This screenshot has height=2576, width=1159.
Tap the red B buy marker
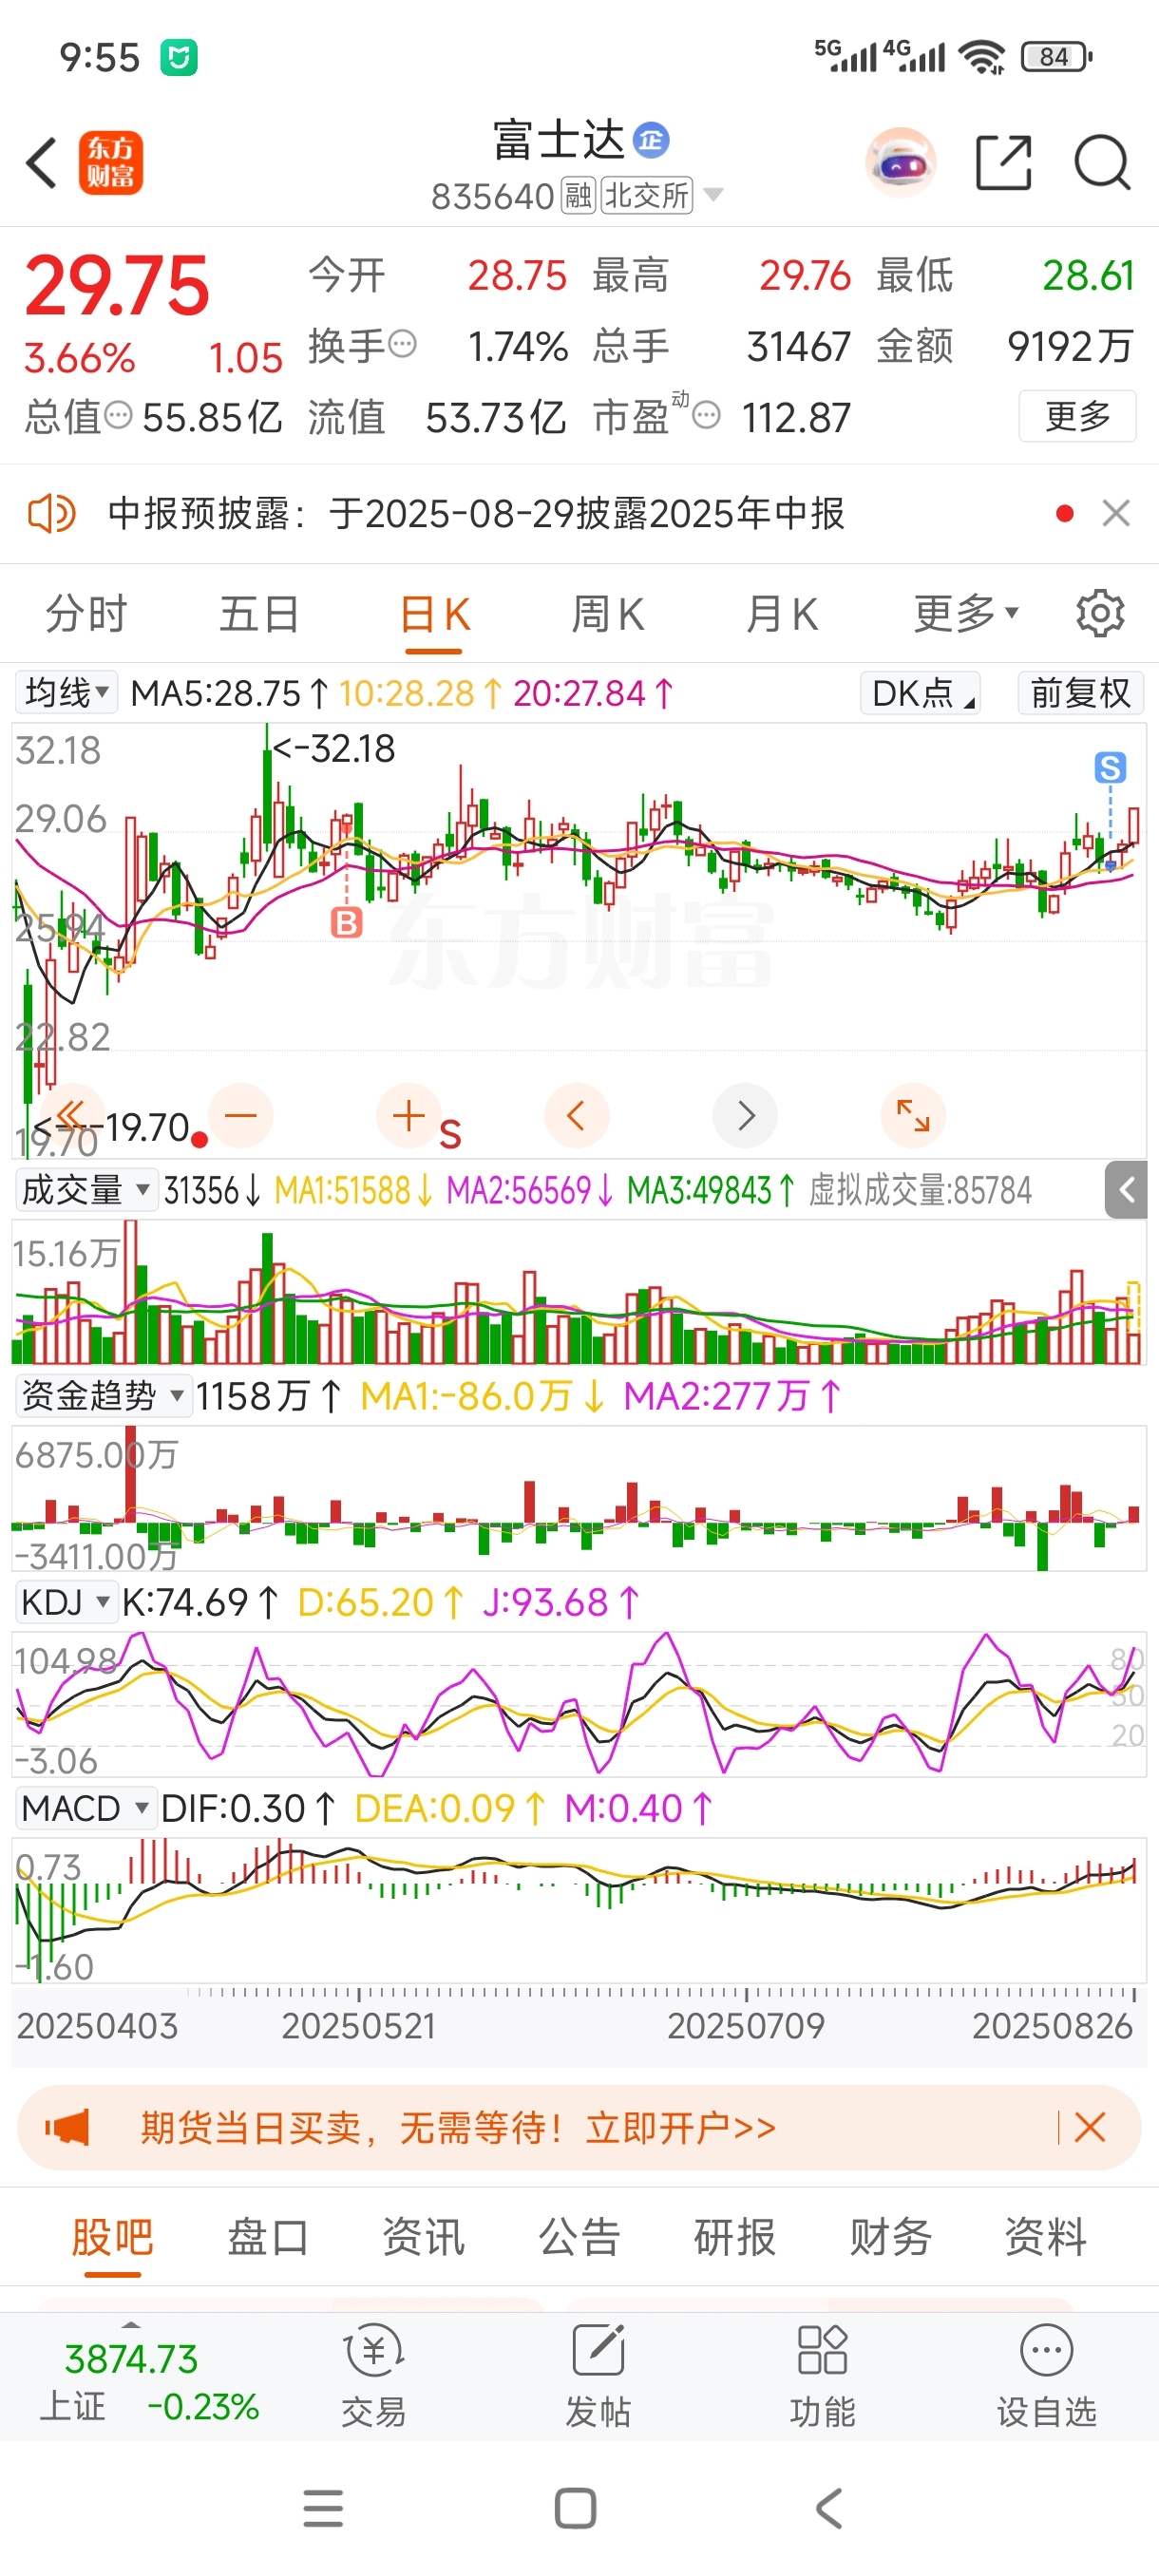(x=346, y=922)
